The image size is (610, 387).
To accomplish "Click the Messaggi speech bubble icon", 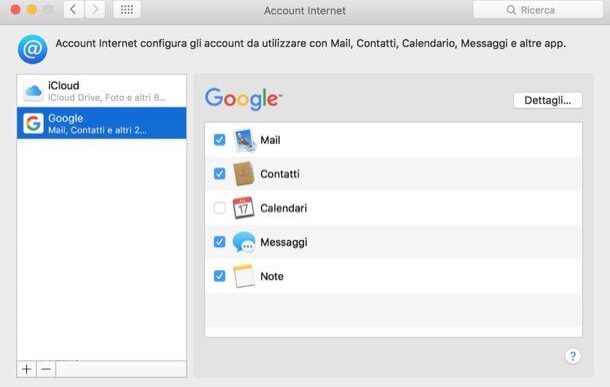I will (244, 242).
